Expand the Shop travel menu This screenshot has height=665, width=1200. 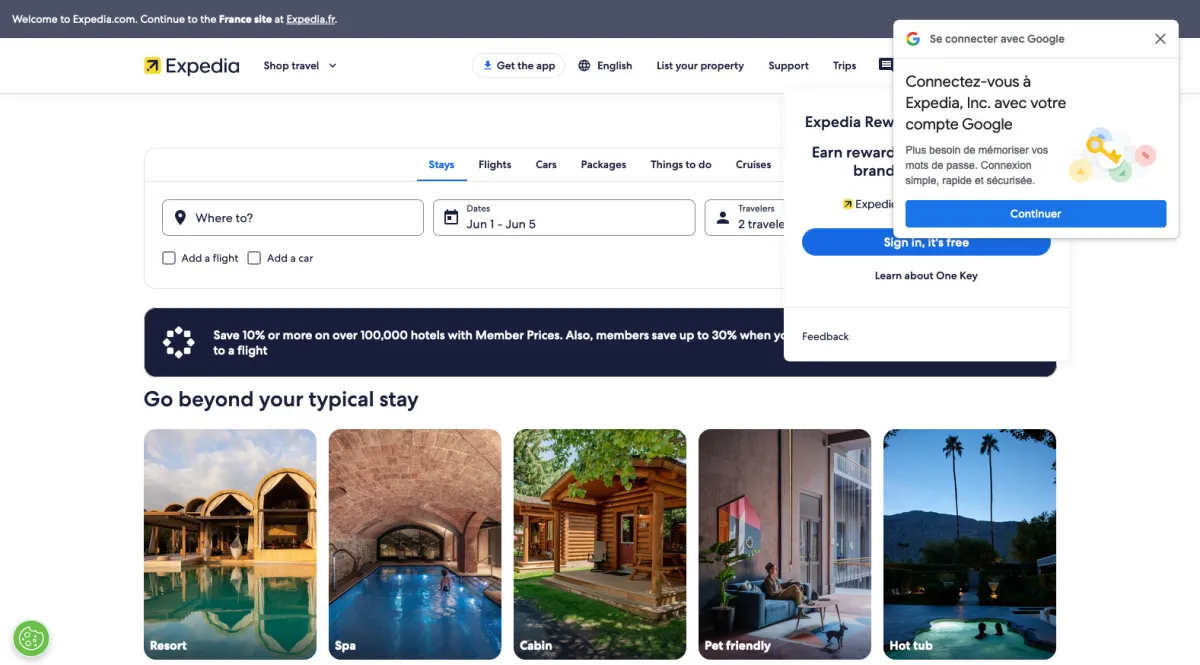[300, 66]
